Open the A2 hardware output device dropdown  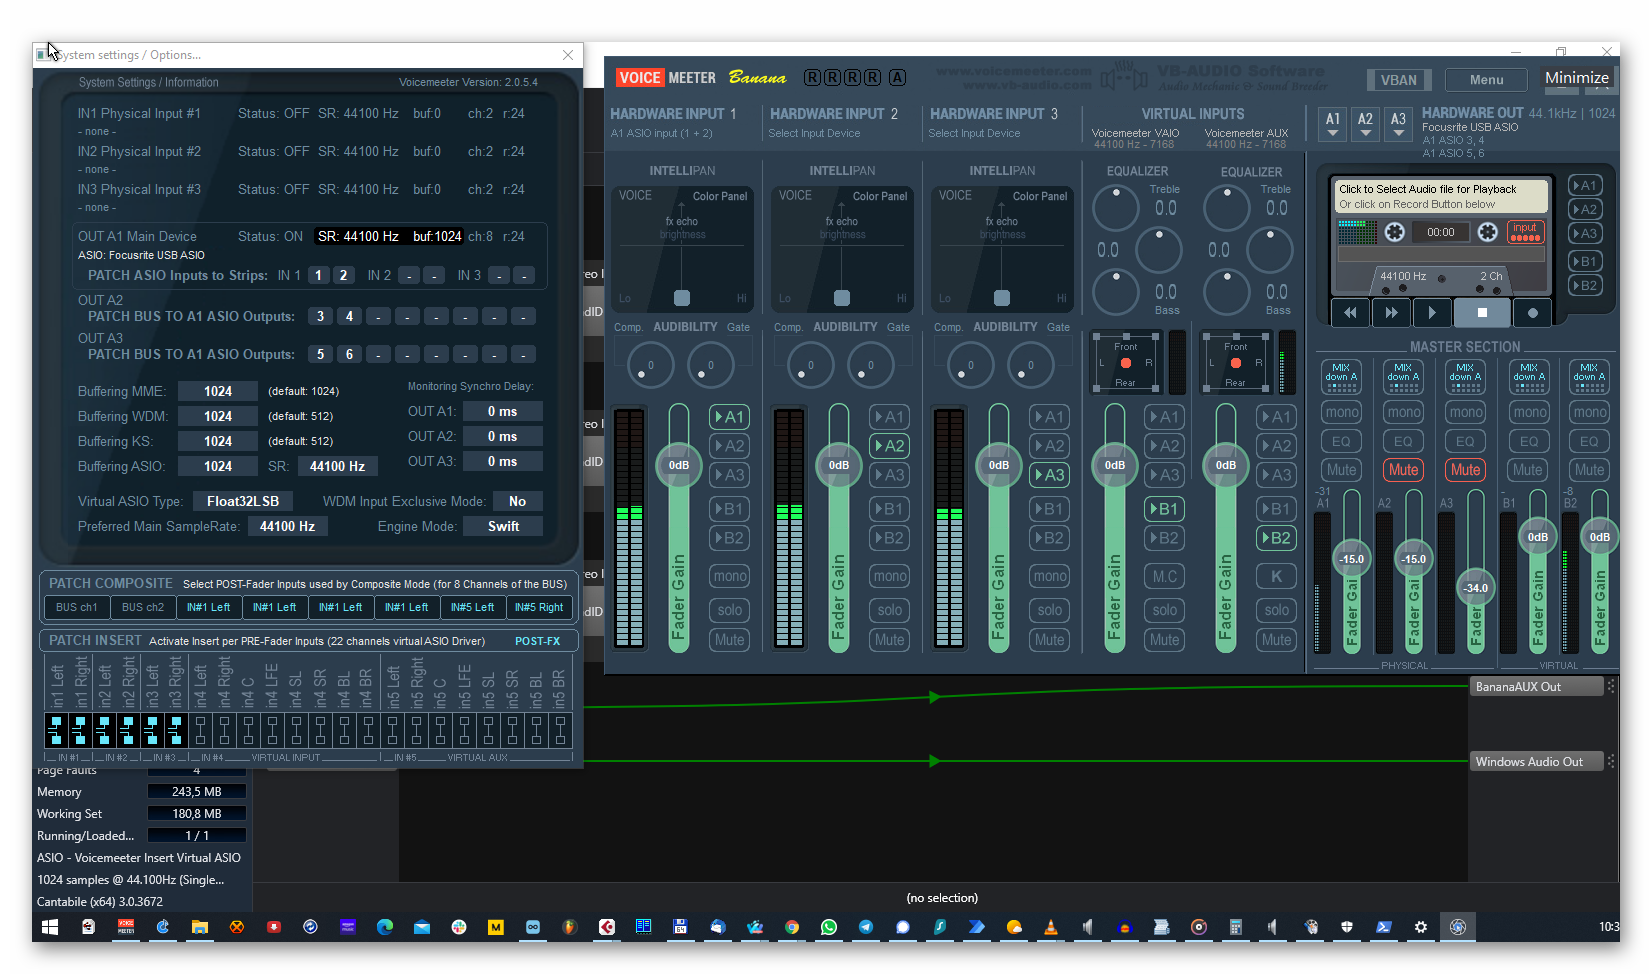click(1365, 123)
